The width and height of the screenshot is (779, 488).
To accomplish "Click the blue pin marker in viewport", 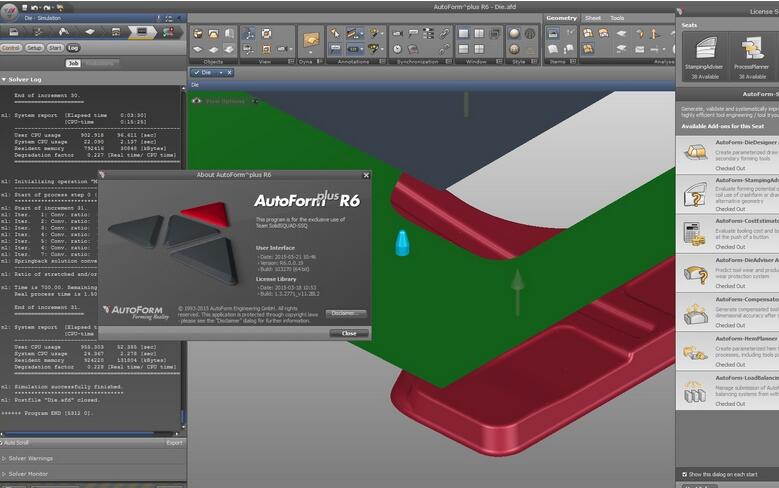I will click(x=402, y=243).
